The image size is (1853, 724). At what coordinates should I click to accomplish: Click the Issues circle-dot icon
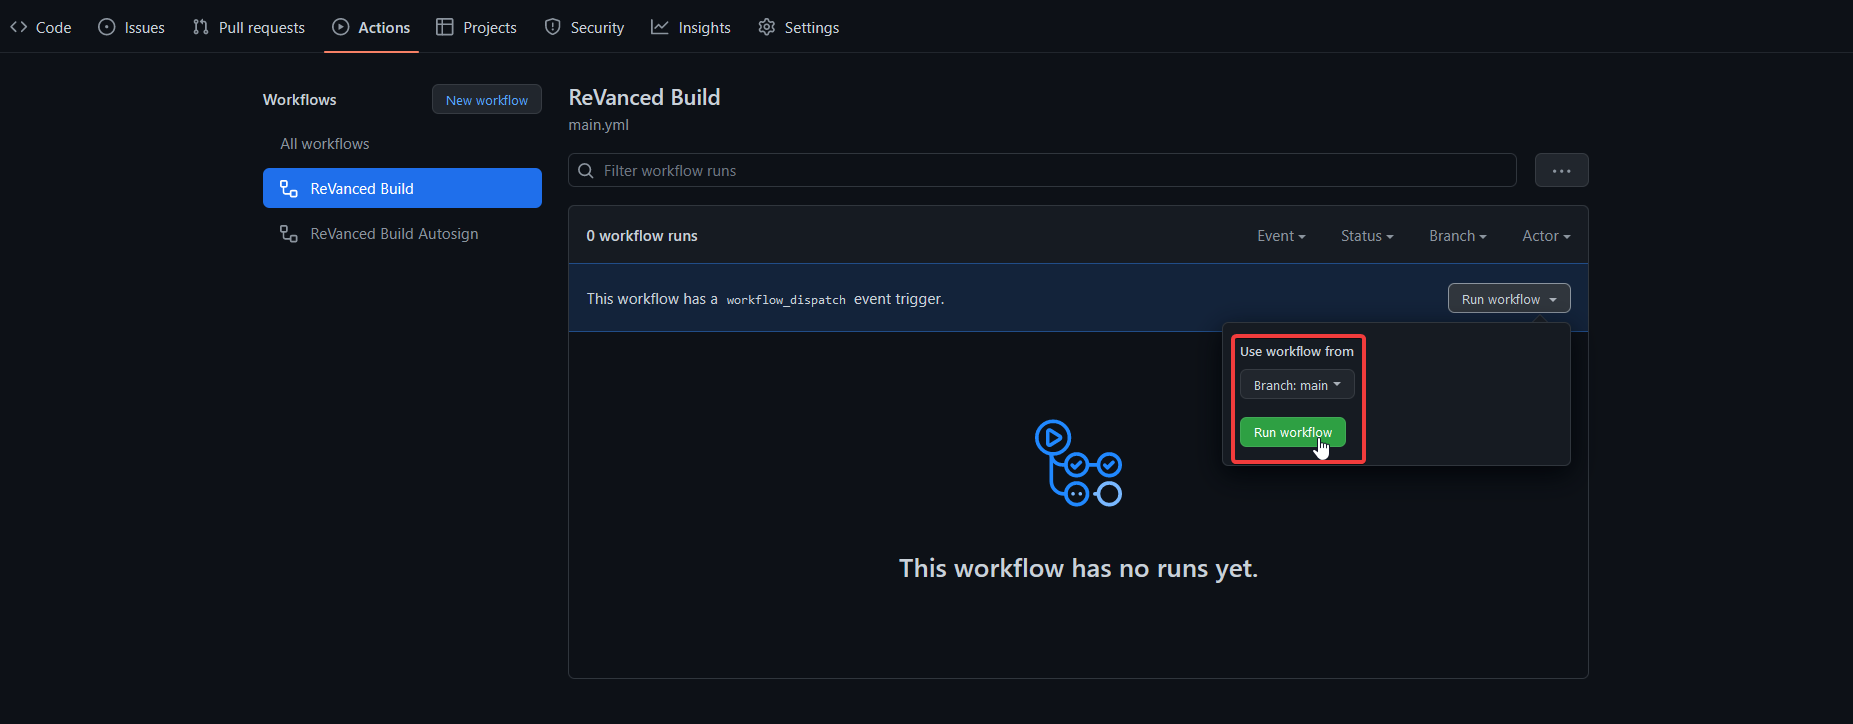[107, 27]
